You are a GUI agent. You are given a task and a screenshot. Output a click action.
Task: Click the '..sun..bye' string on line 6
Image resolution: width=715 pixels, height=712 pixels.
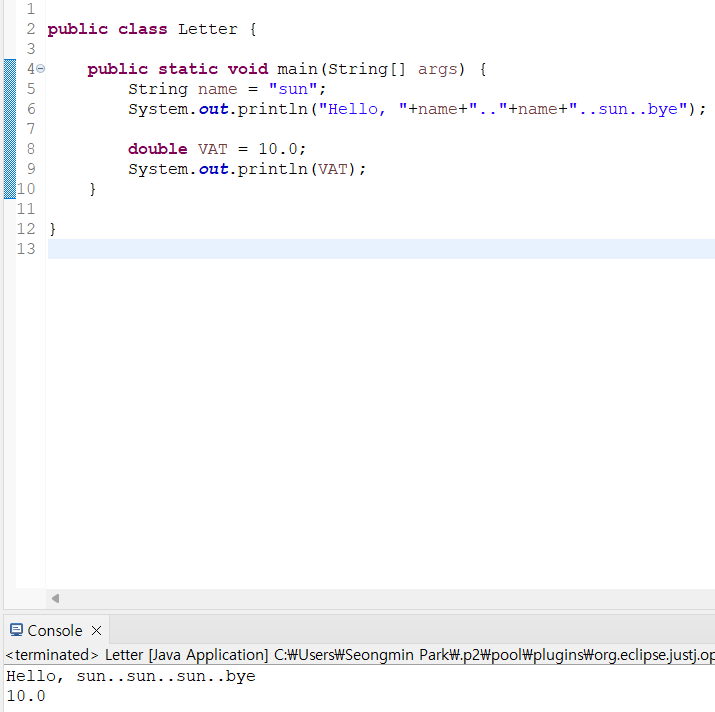(628, 109)
